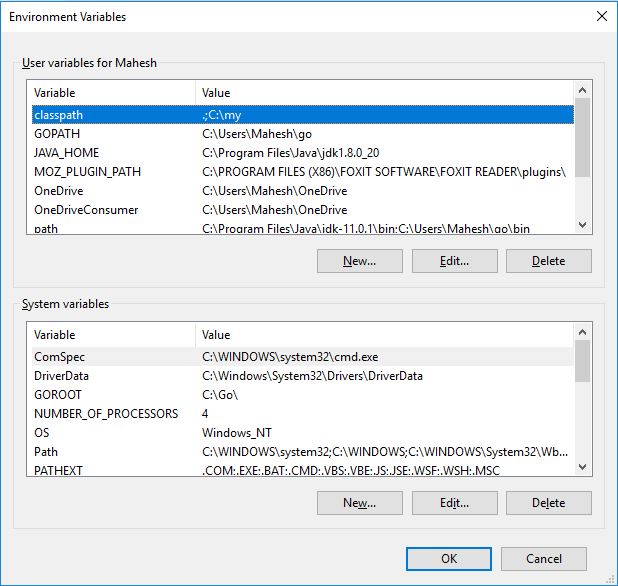Click the system variables scroll down arrow

(583, 467)
